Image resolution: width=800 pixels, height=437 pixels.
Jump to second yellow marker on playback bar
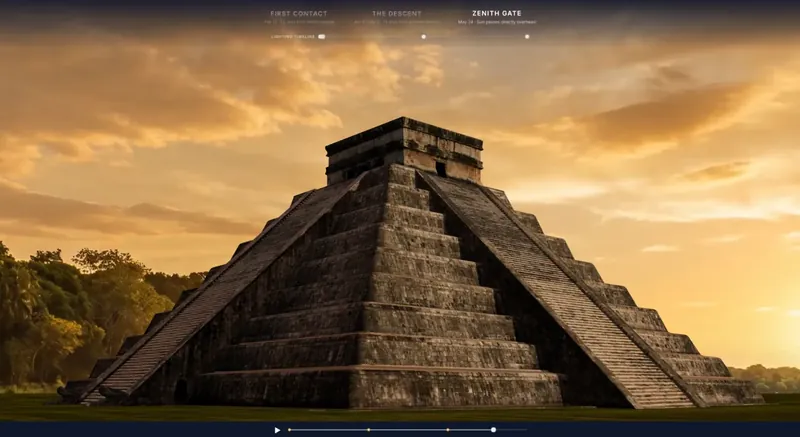[368, 430]
